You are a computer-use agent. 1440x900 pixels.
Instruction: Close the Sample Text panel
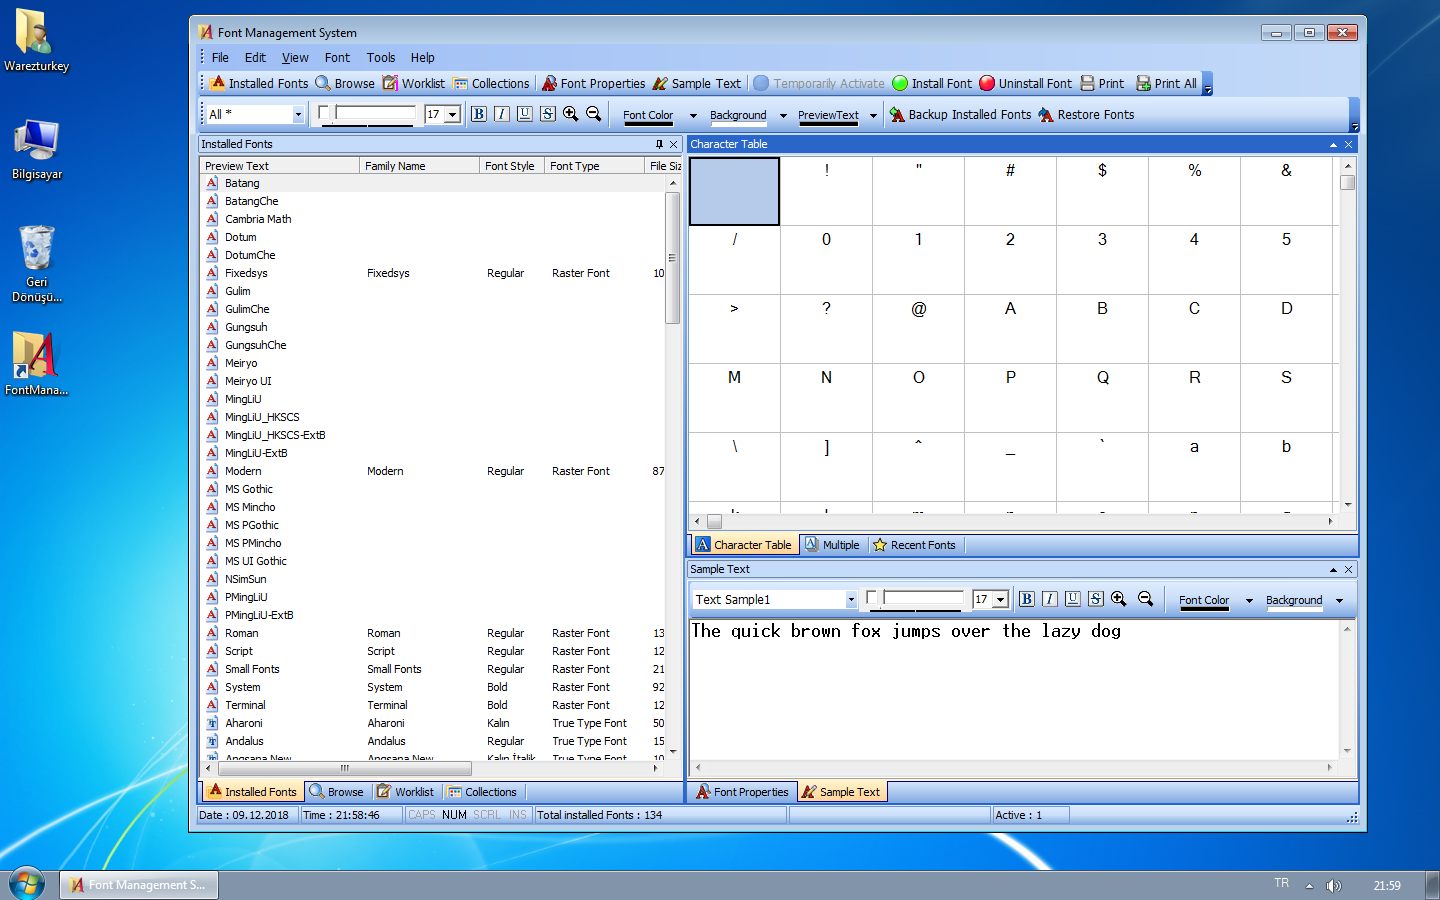1348,569
